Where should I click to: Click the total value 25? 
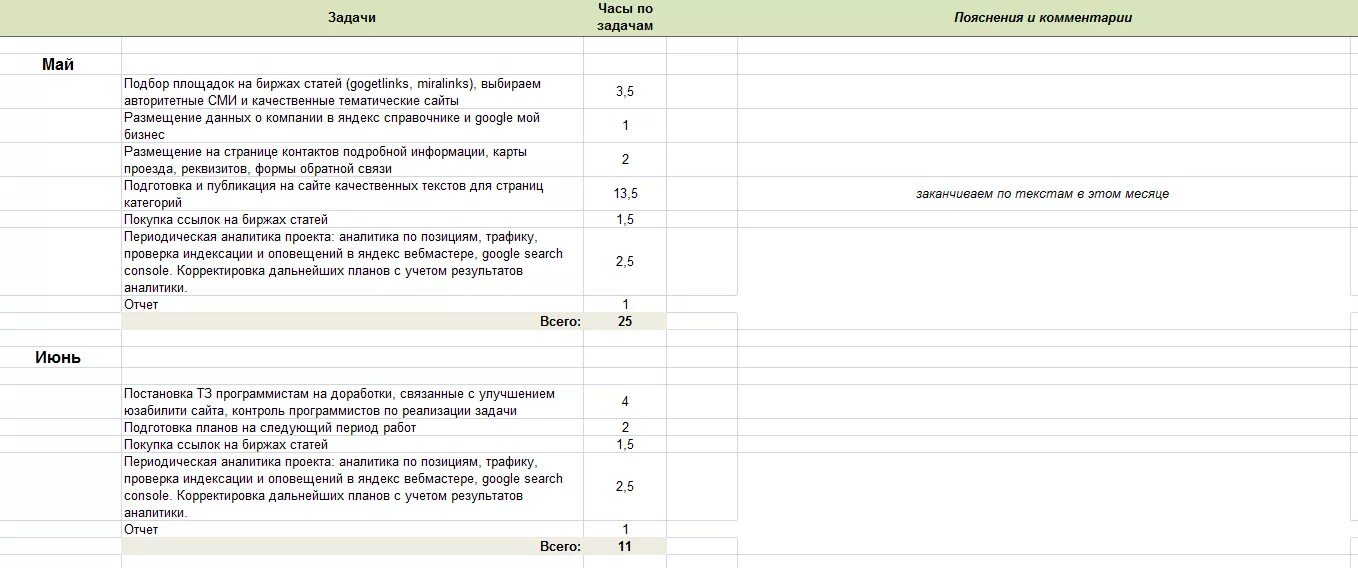625,321
